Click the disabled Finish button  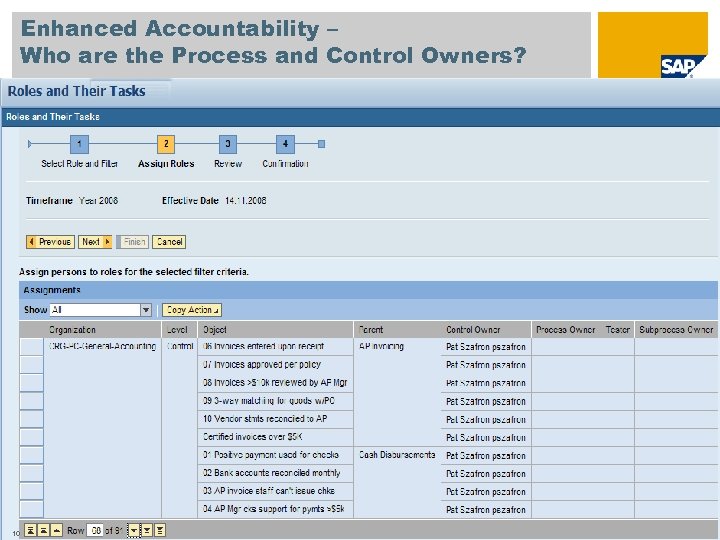pos(133,242)
